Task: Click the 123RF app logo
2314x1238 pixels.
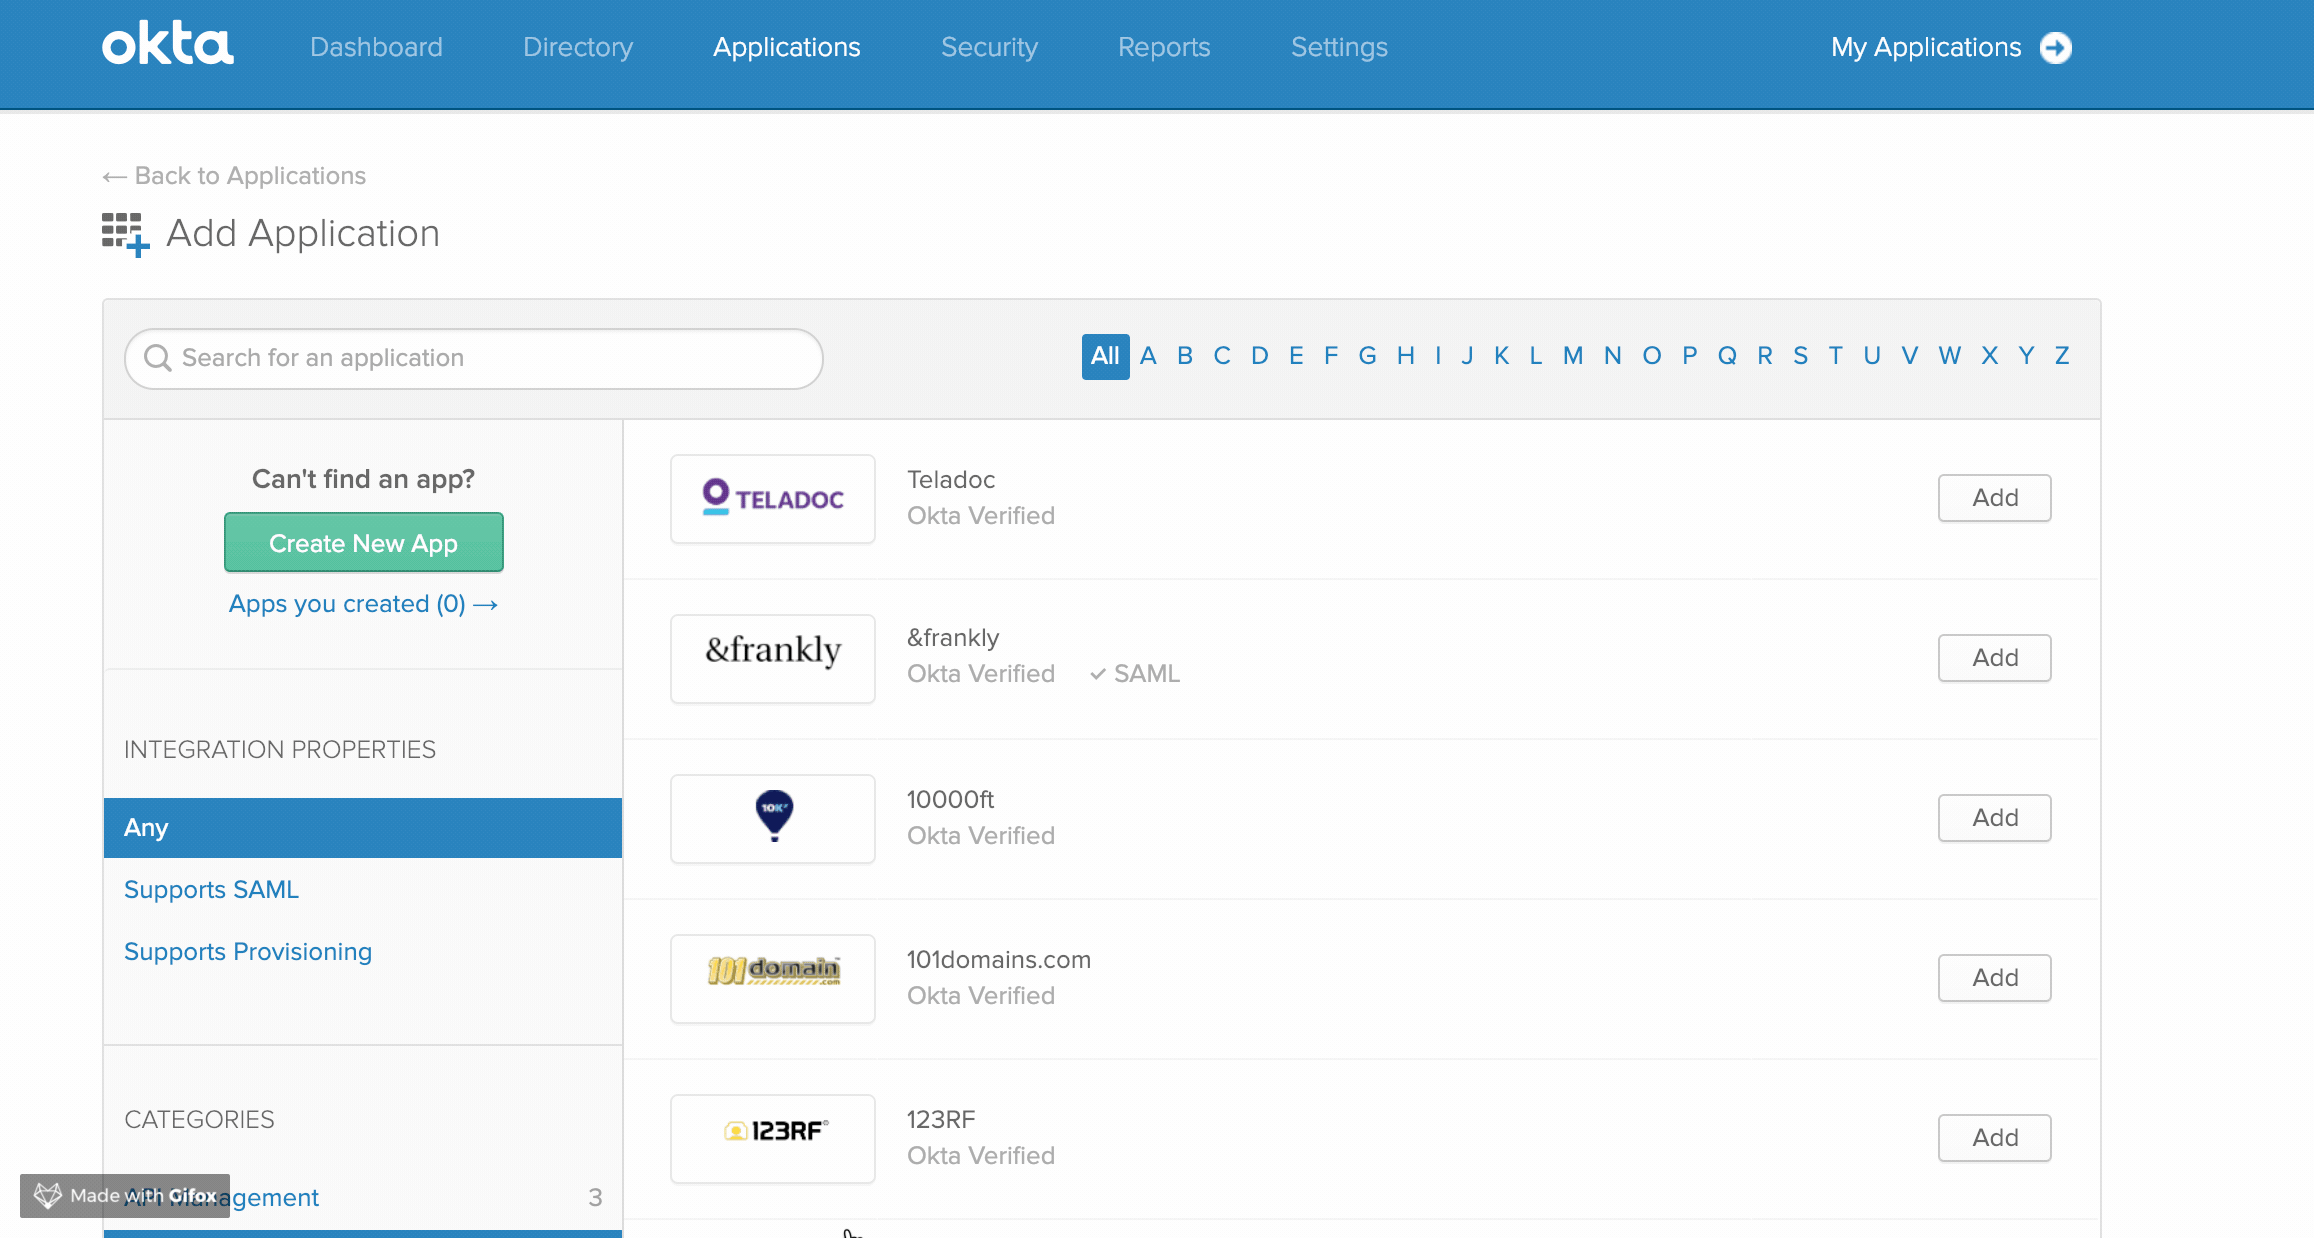Action: [x=772, y=1138]
